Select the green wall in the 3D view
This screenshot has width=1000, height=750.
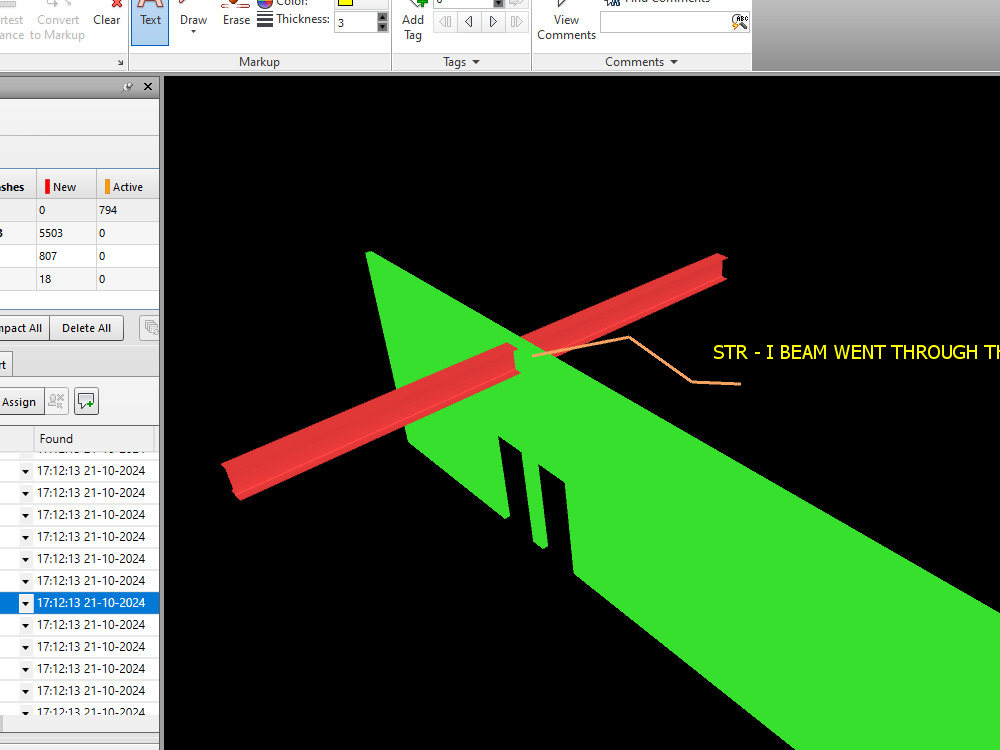click(x=733, y=542)
